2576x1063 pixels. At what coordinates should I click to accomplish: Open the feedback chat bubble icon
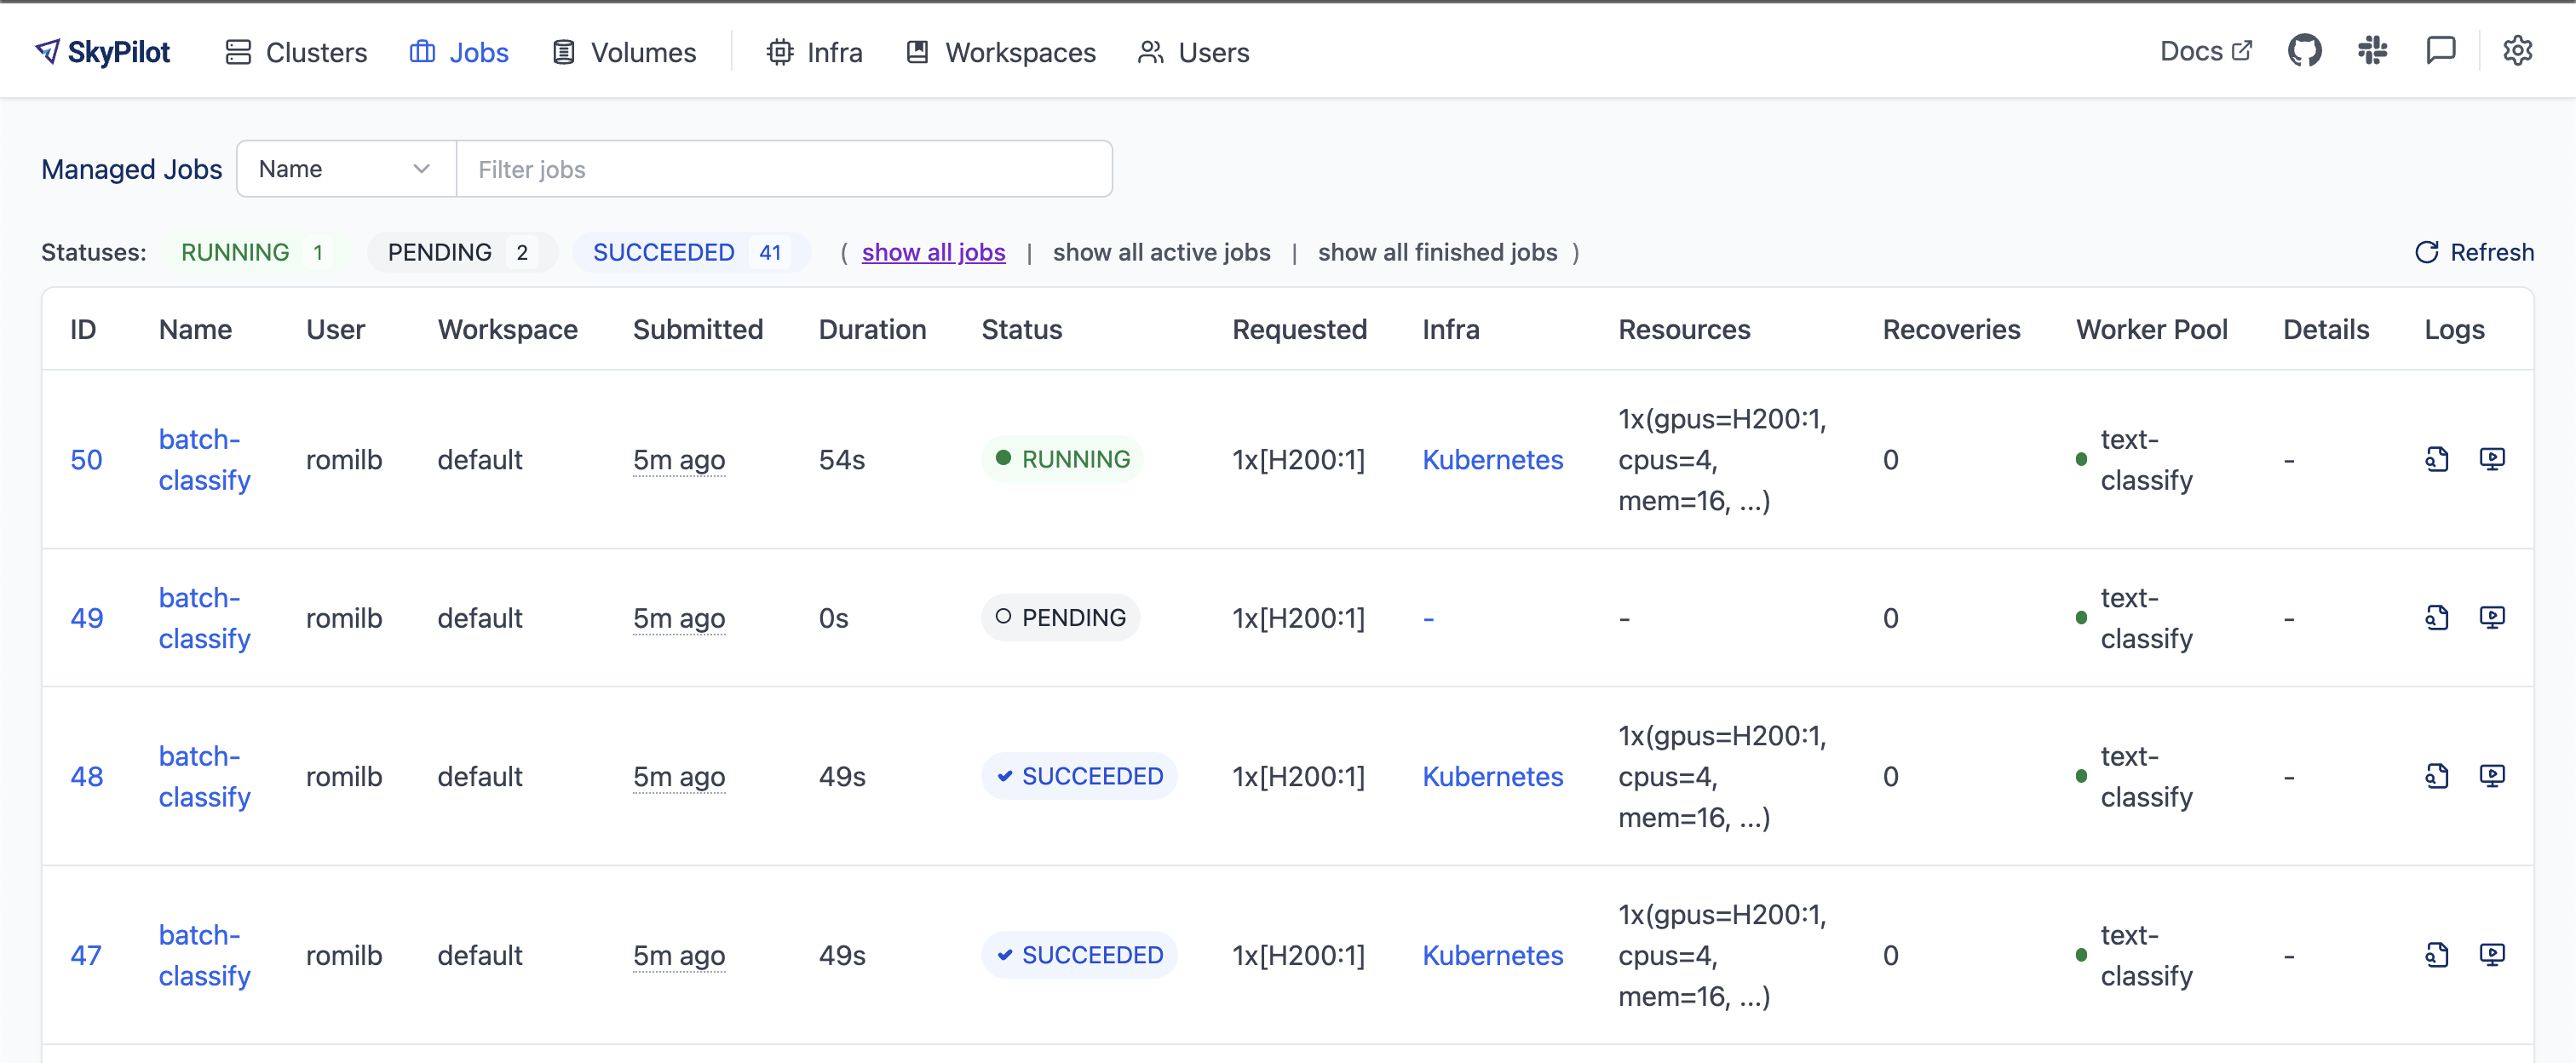(2440, 51)
